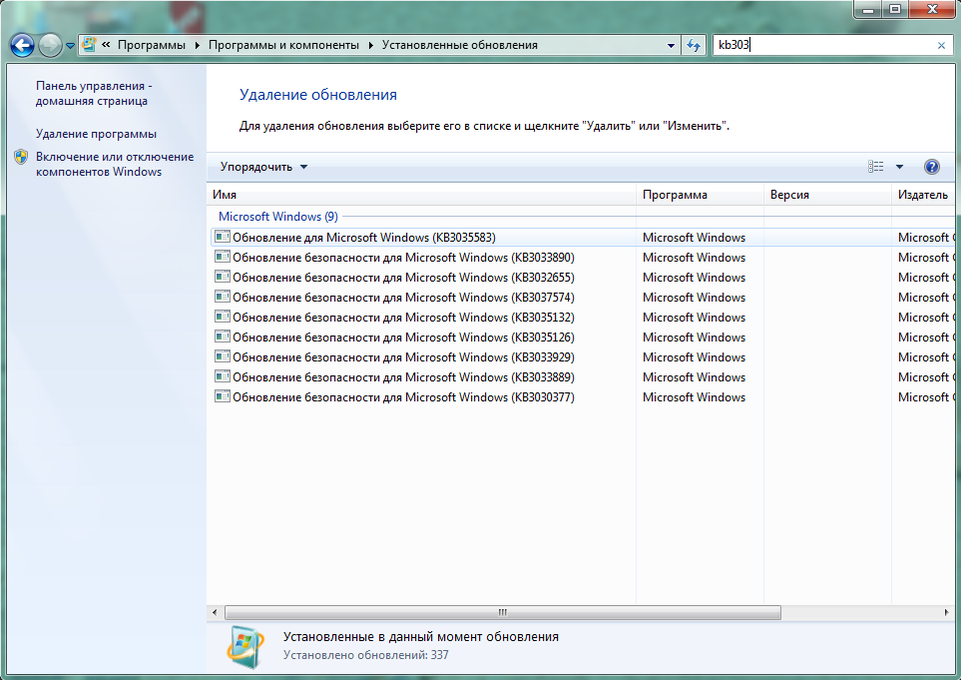Open Удаление программы link
The image size is (961, 680).
tap(96, 134)
